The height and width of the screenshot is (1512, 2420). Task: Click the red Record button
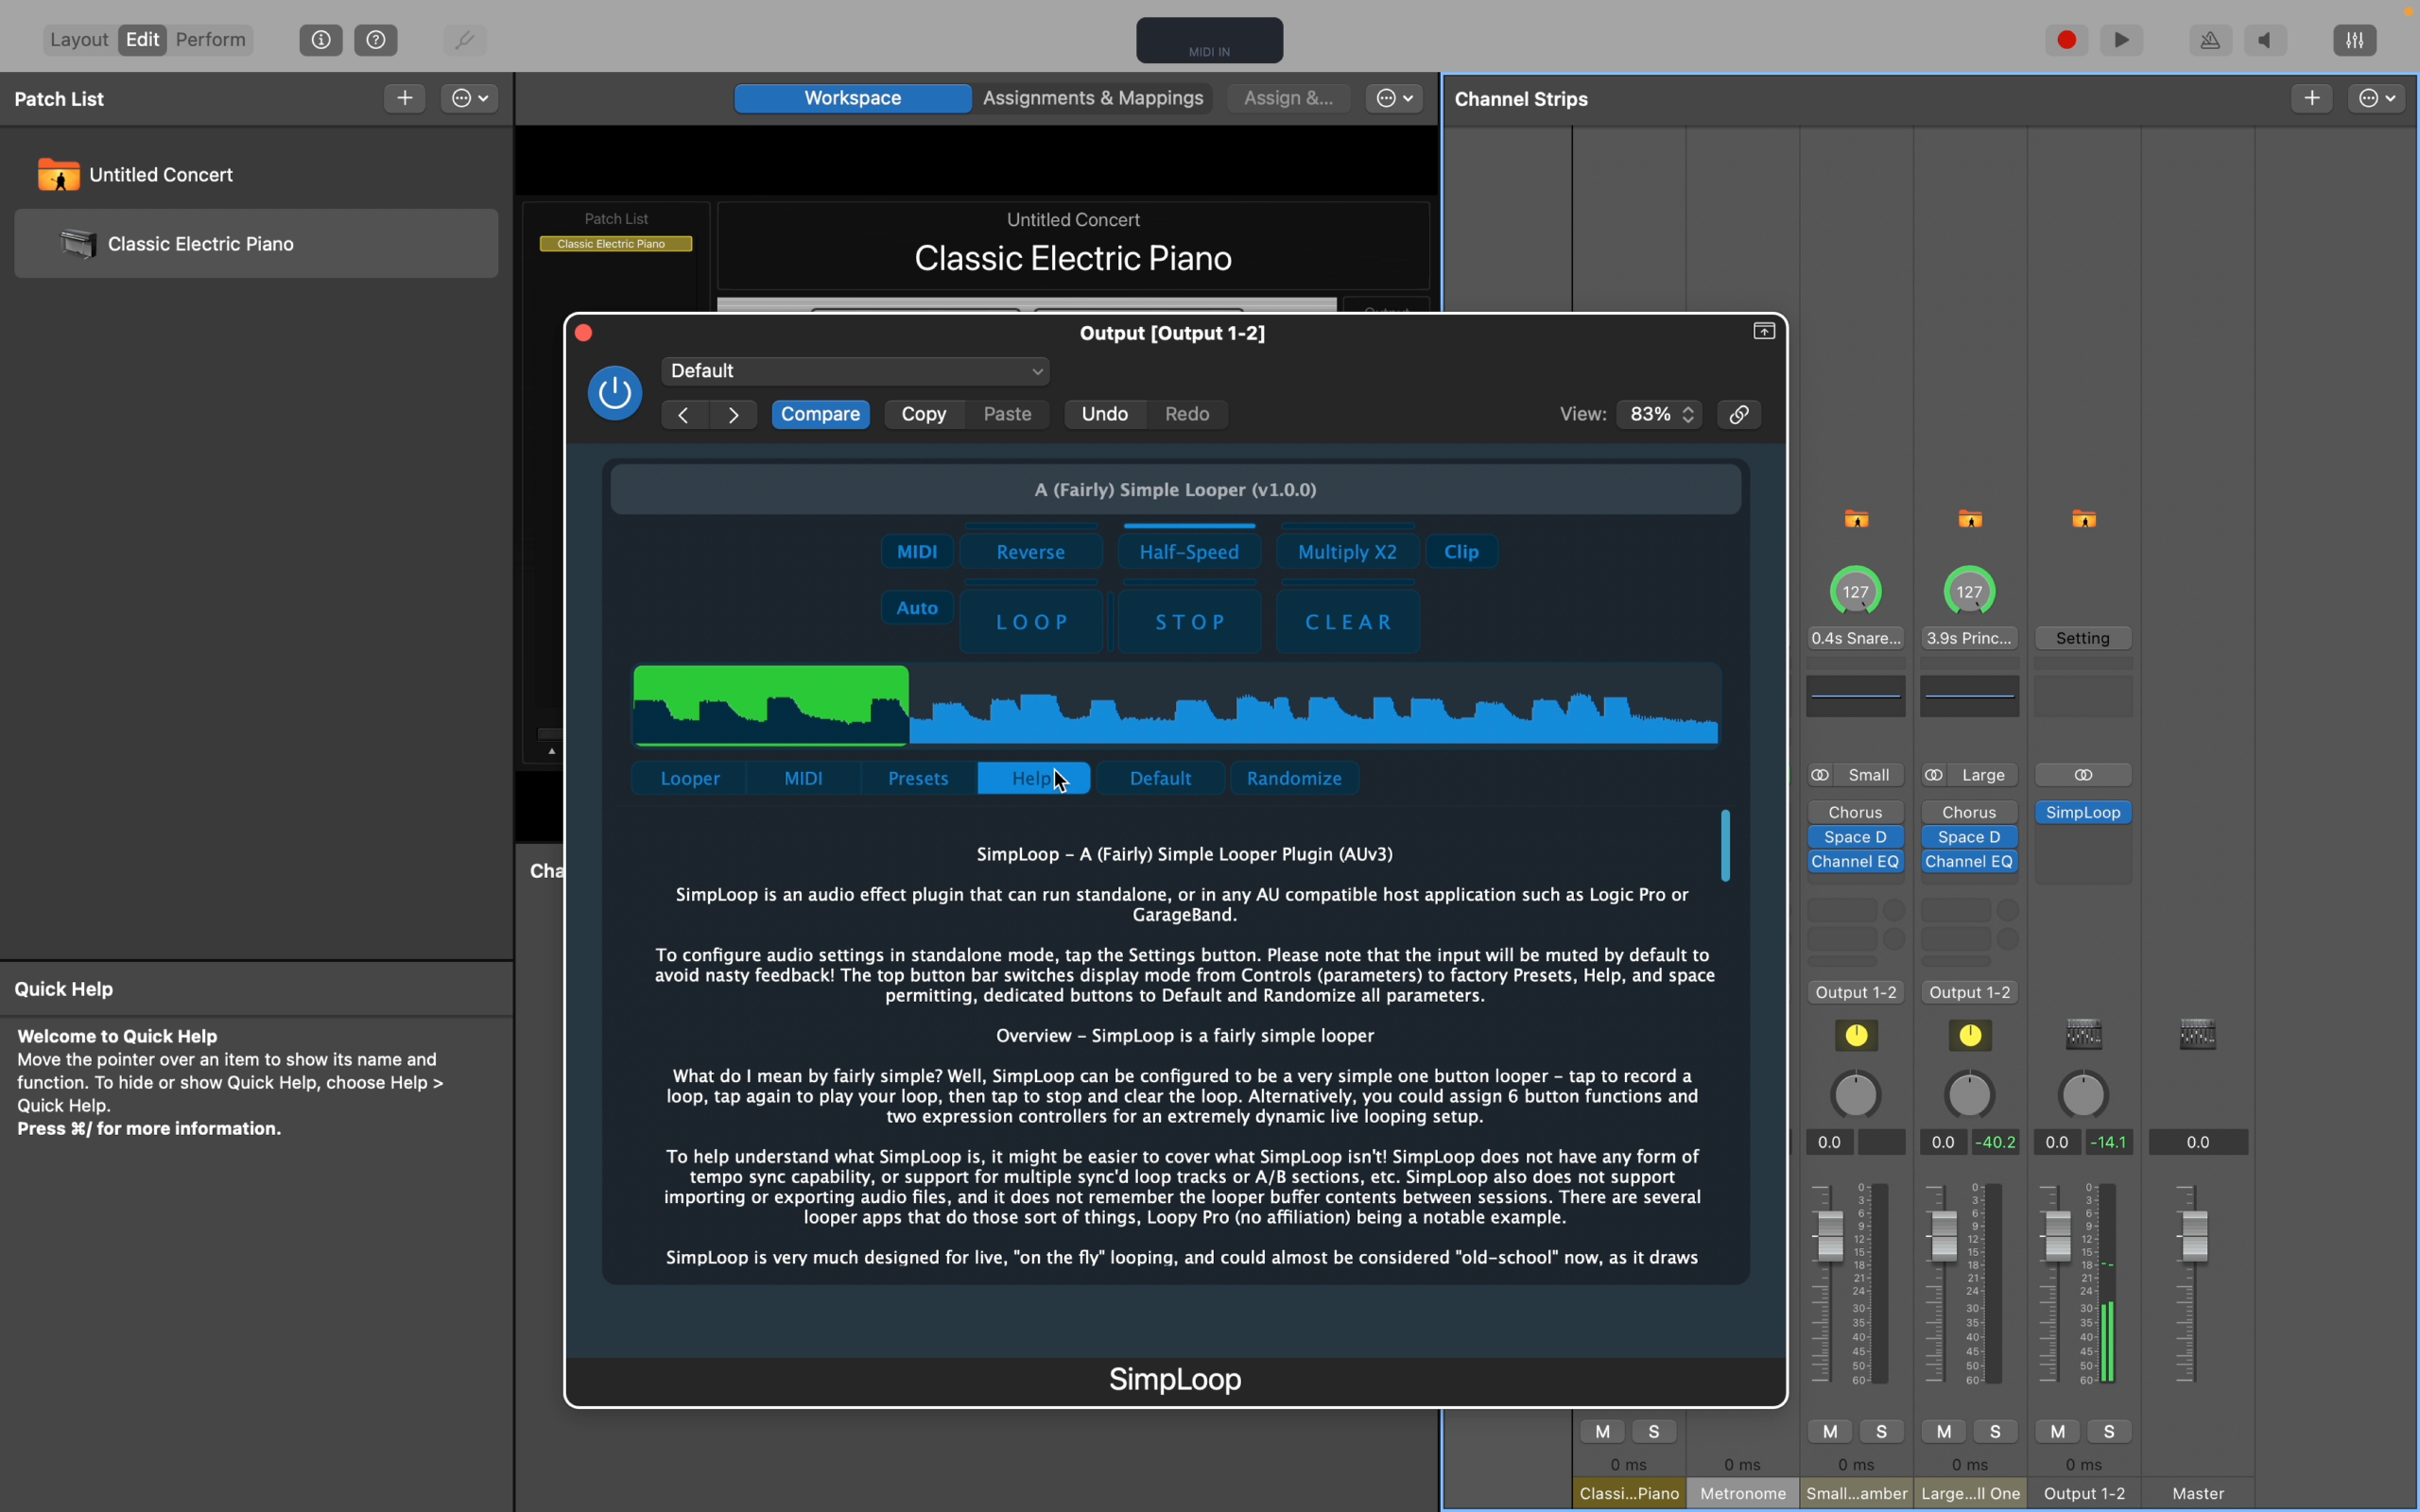click(2067, 40)
